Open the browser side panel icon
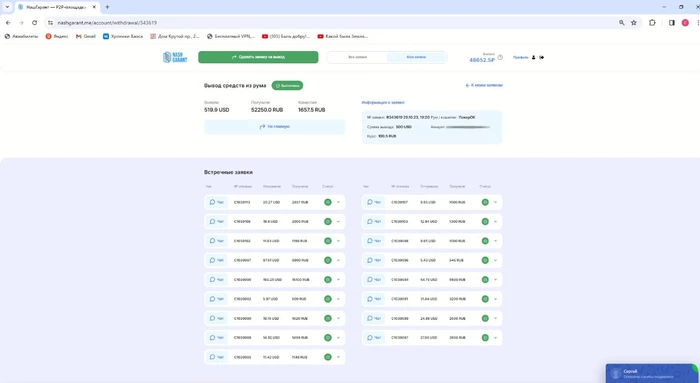 pos(671,22)
